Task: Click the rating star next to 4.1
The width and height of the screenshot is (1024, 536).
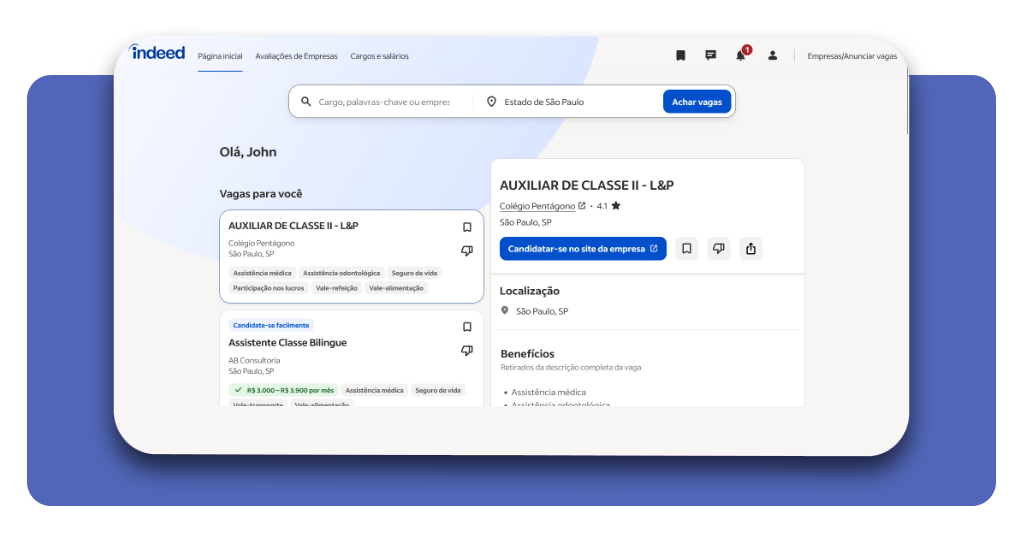Action: [616, 206]
